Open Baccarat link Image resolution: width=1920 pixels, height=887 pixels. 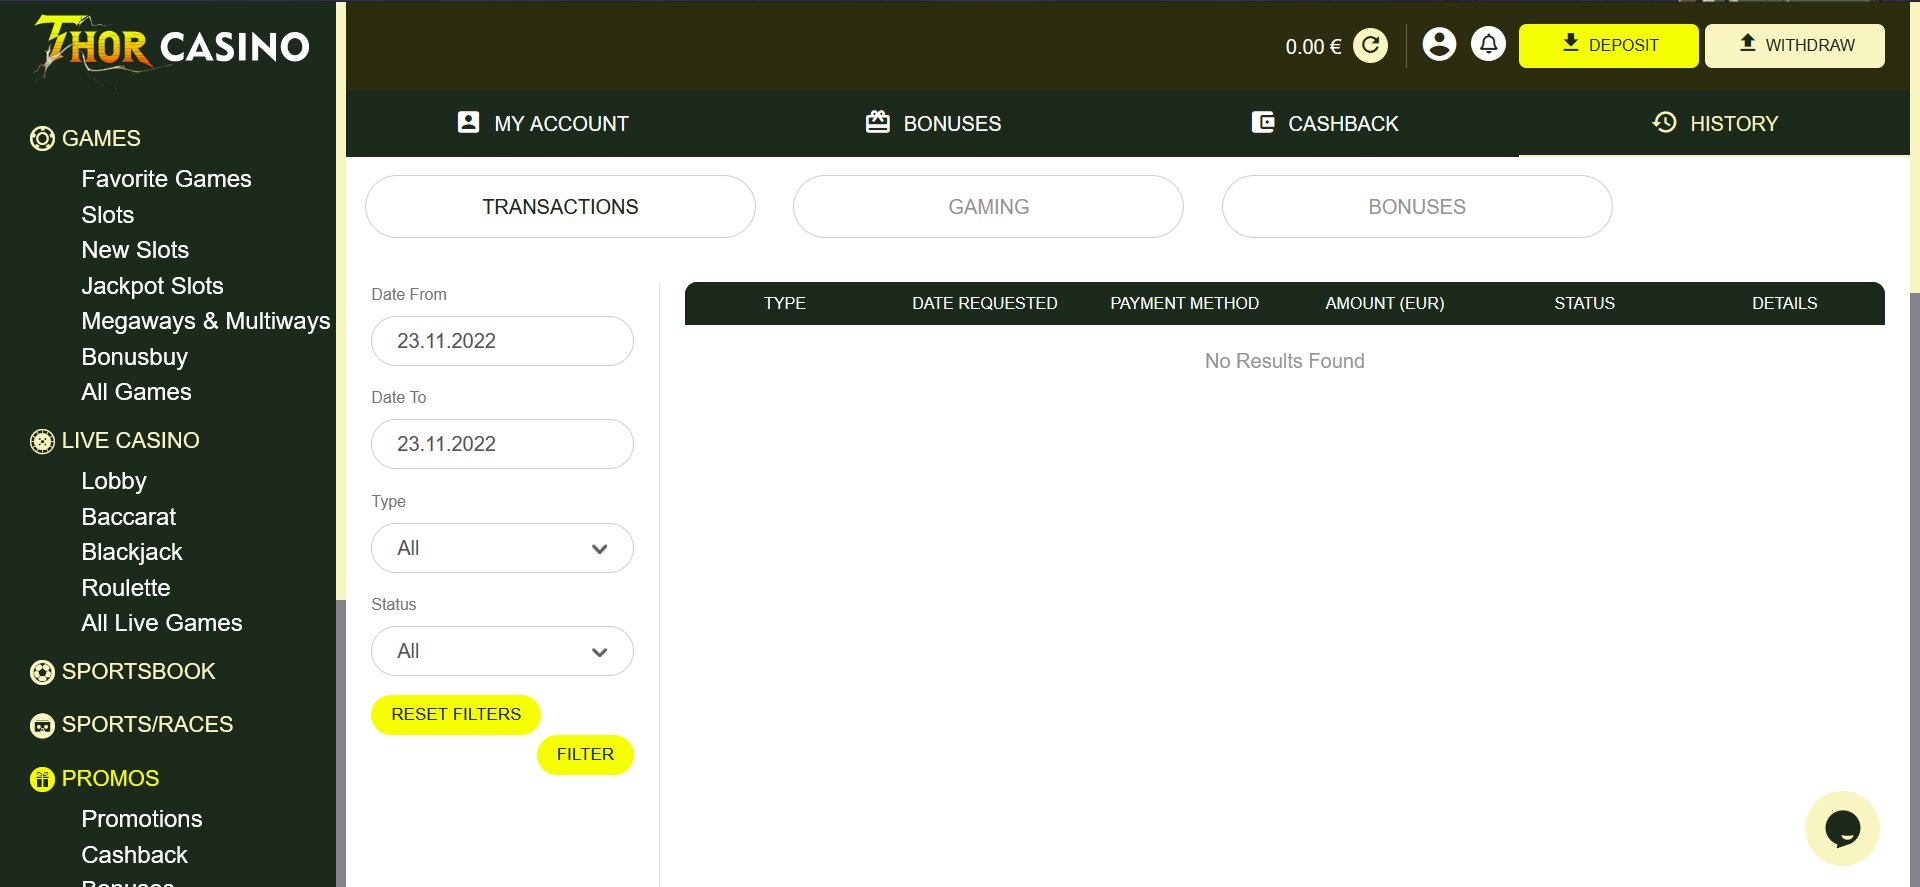click(128, 517)
